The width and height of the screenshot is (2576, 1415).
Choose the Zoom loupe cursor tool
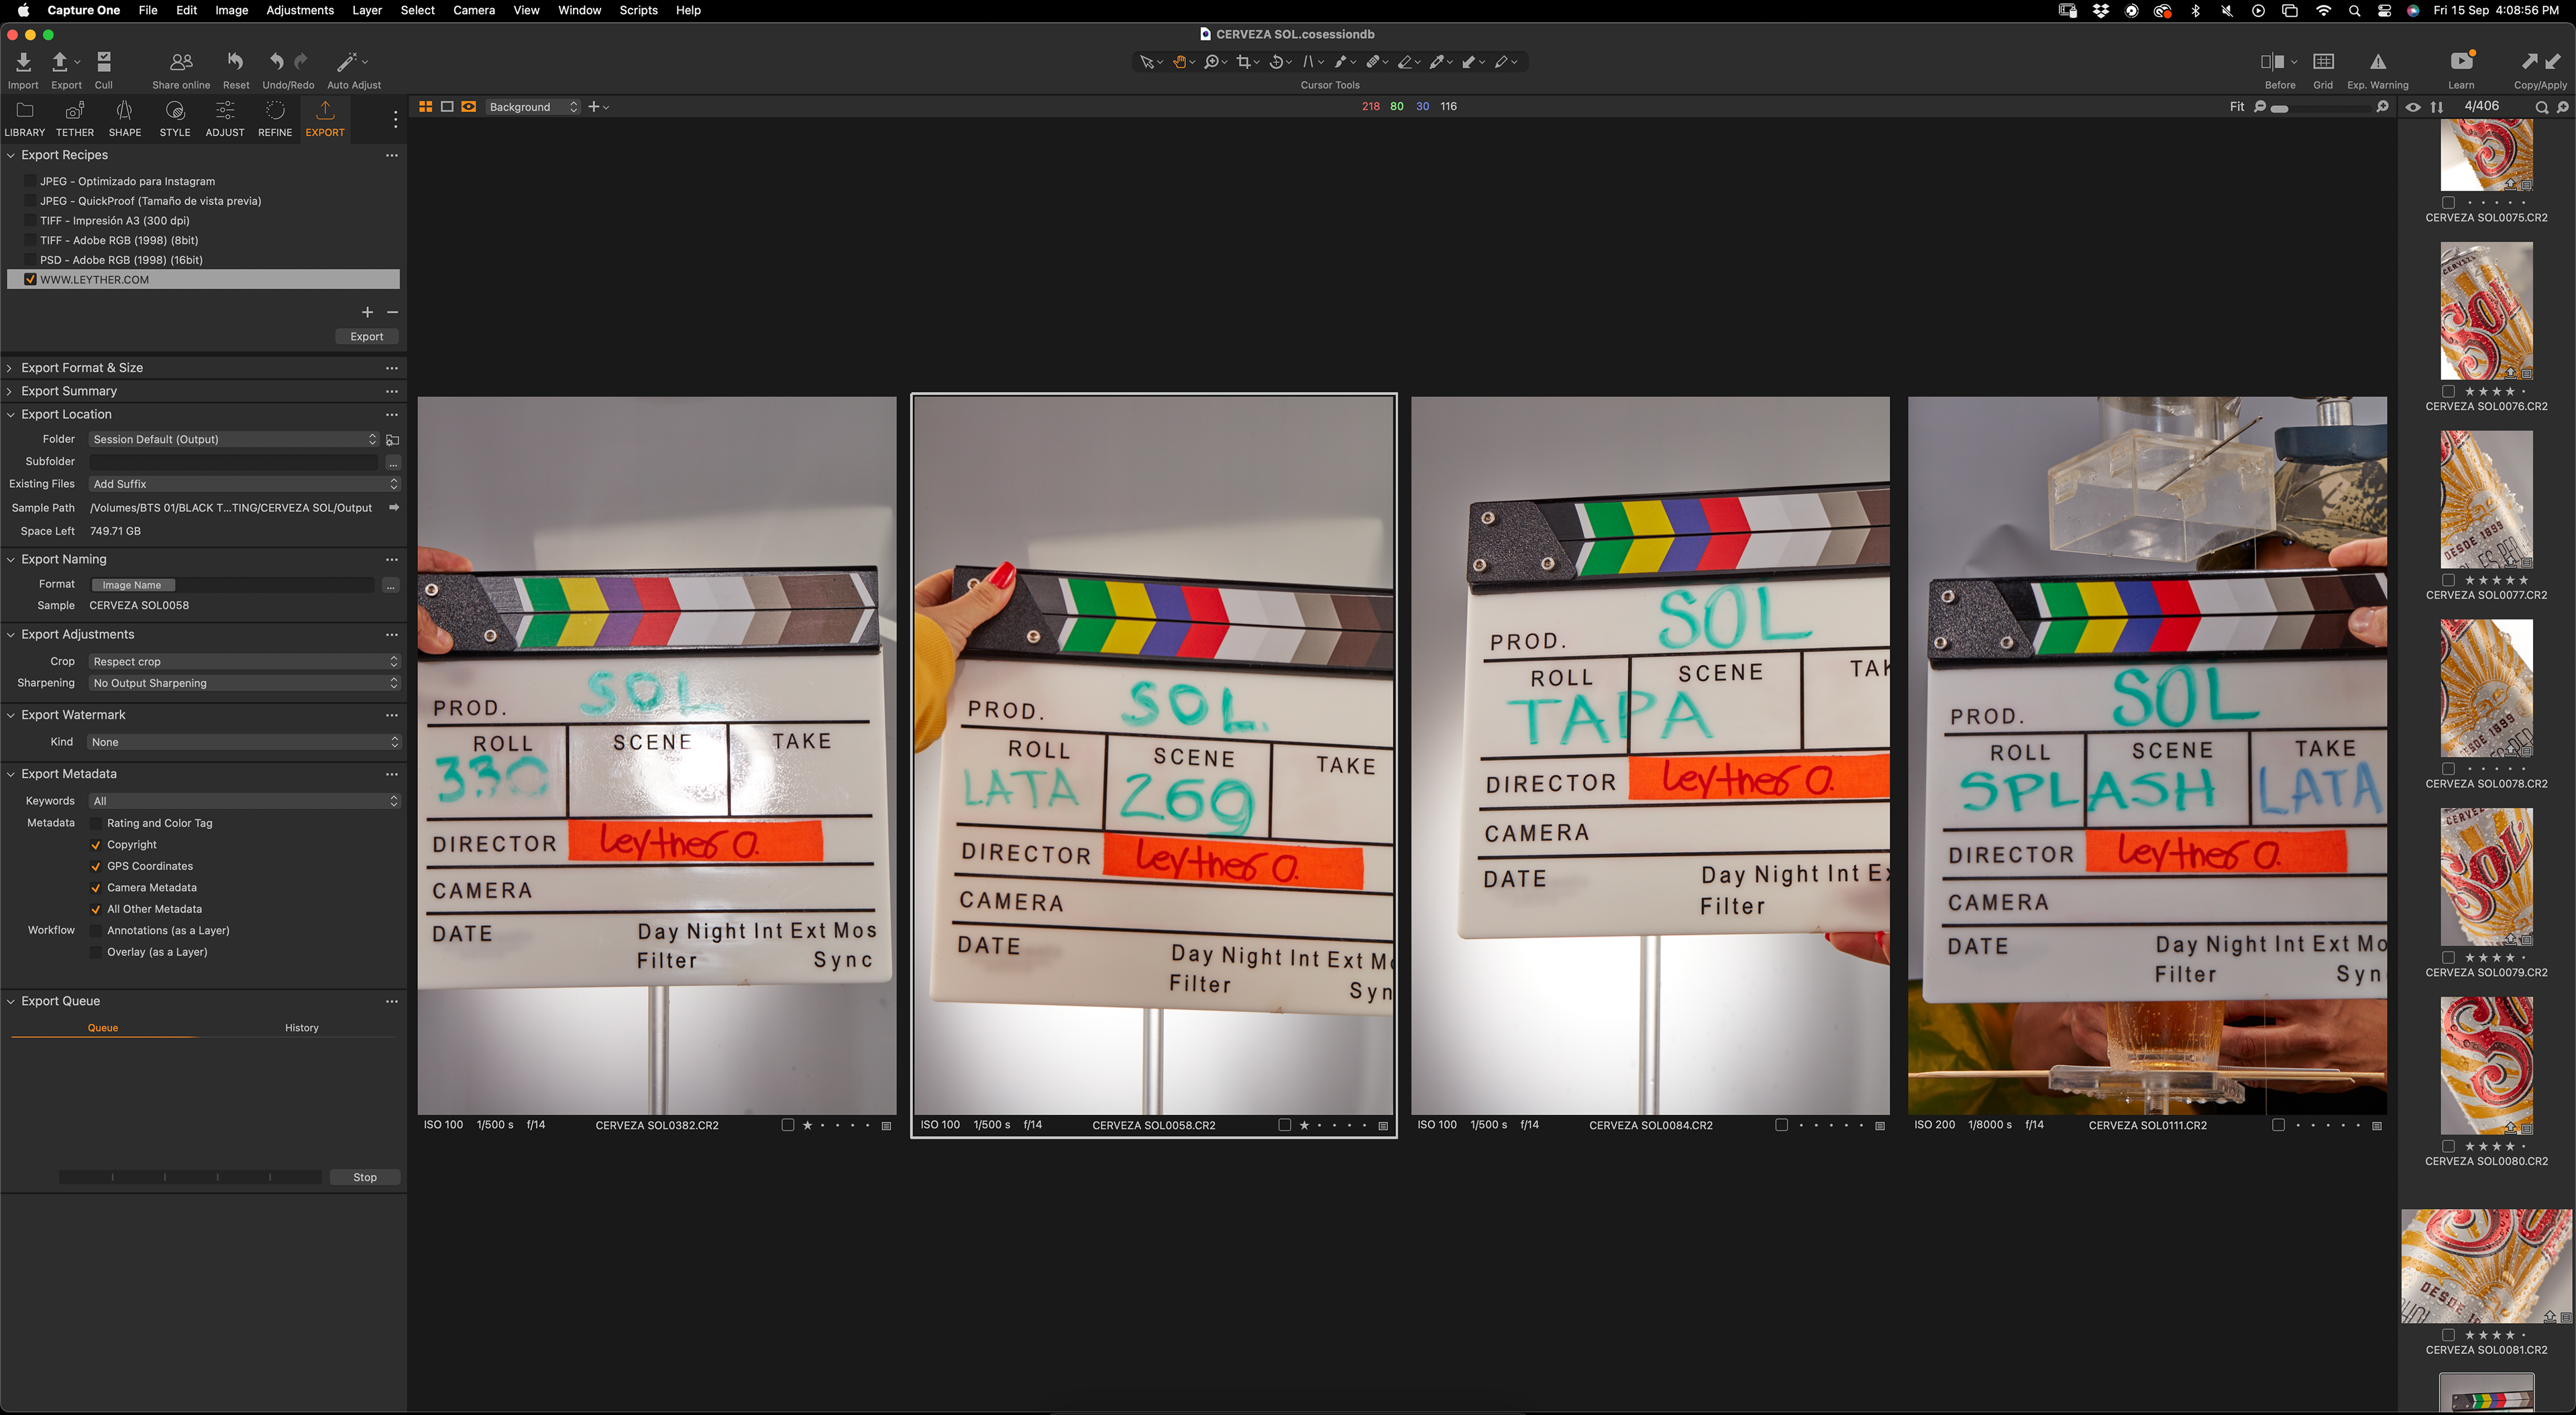point(1211,62)
